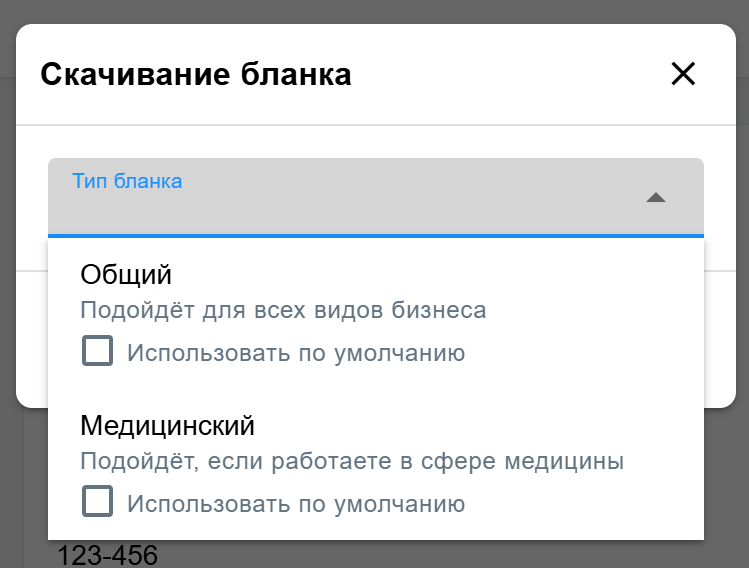Click the Тип бланка select field
Screen dimensions: 749x568
376,197
